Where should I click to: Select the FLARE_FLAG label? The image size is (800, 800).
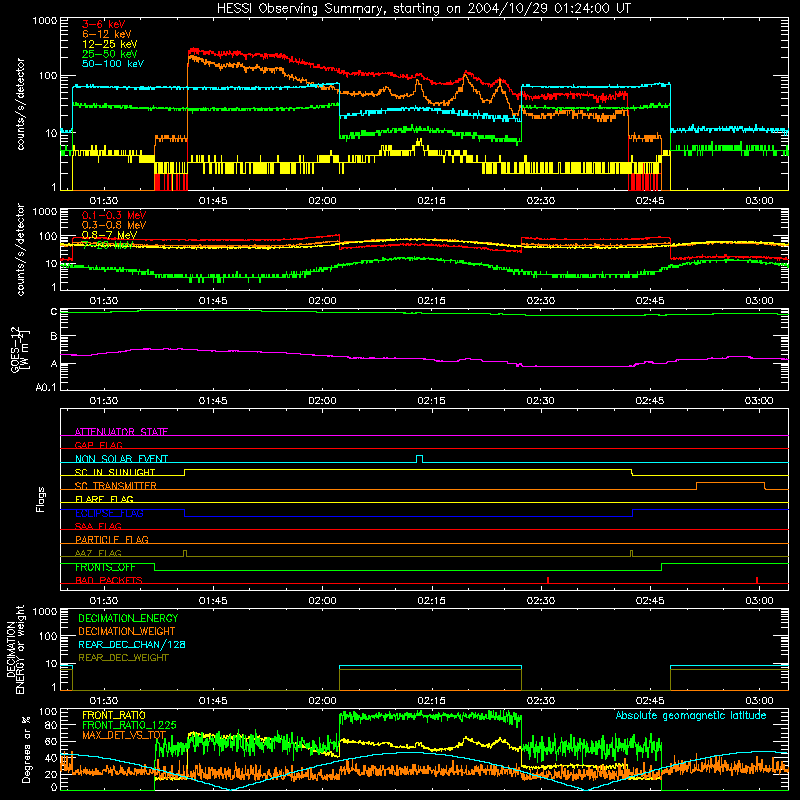tap(104, 499)
